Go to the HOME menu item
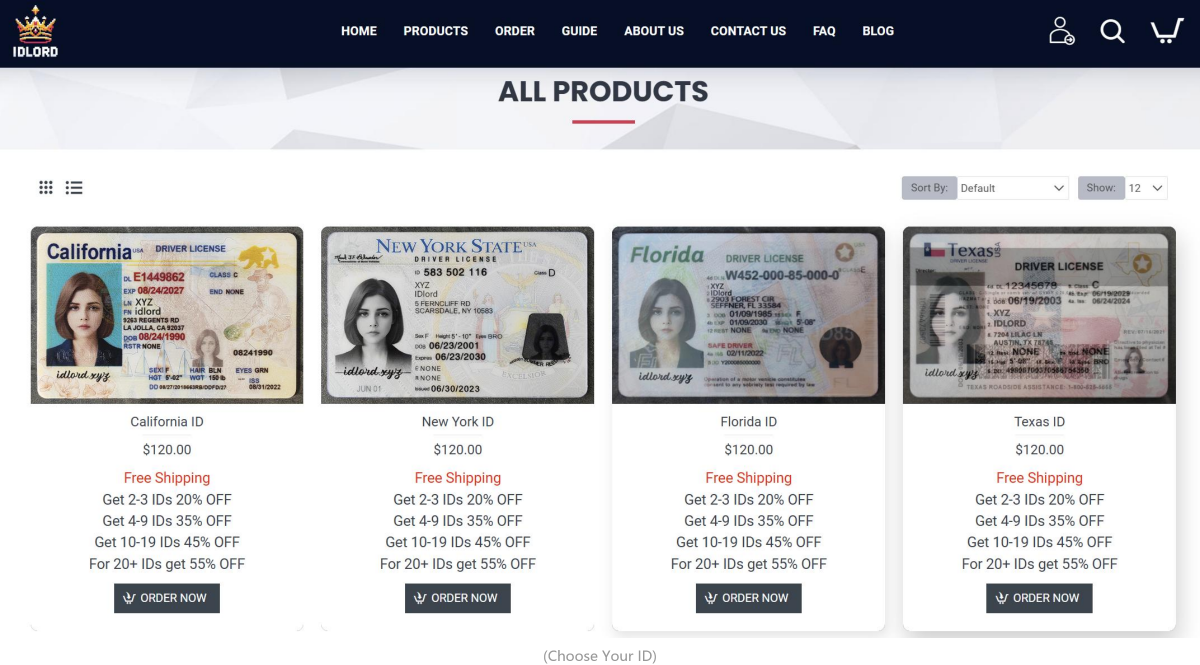Image resolution: width=1200 pixels, height=665 pixels. [359, 31]
